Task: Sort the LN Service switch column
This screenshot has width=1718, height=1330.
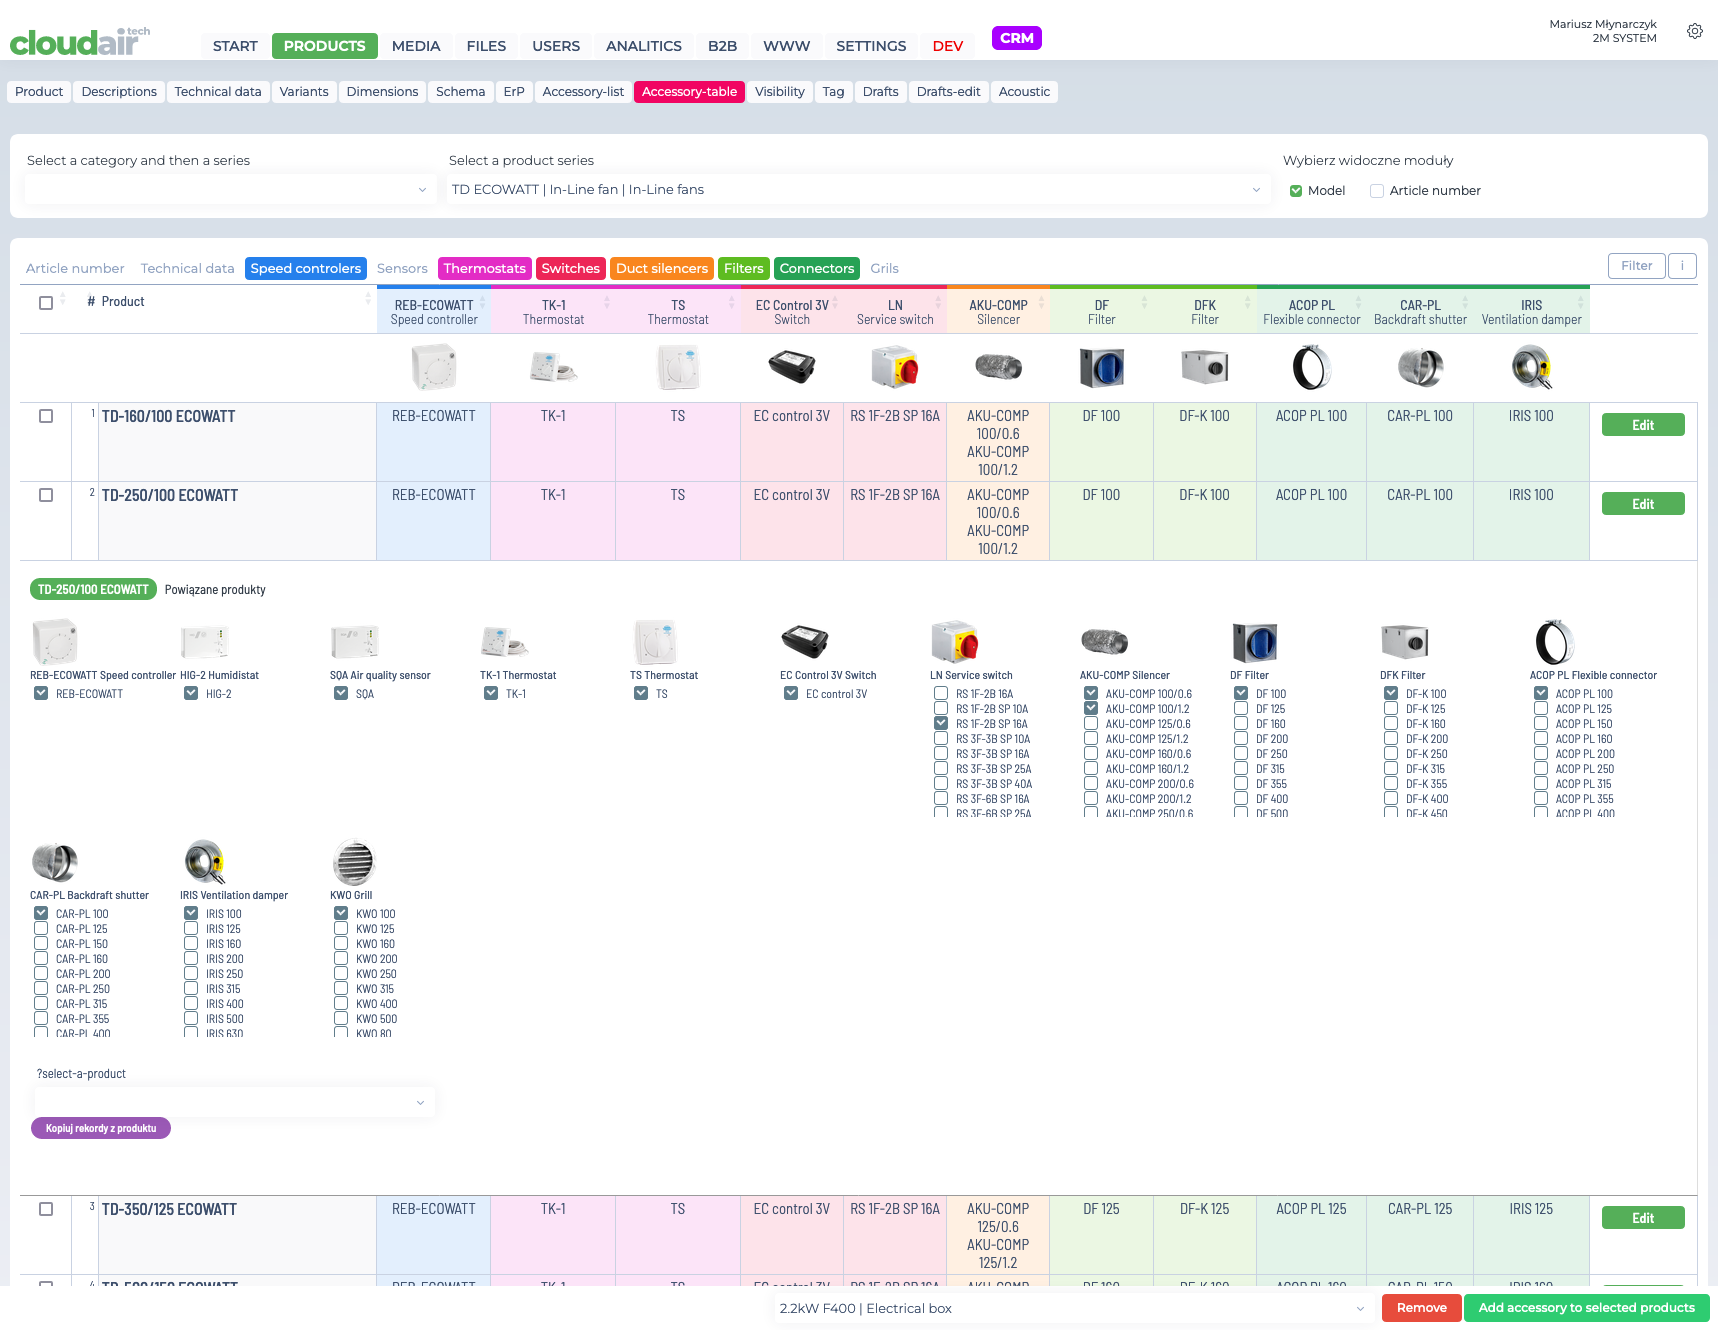Action: pyautogui.click(x=938, y=302)
